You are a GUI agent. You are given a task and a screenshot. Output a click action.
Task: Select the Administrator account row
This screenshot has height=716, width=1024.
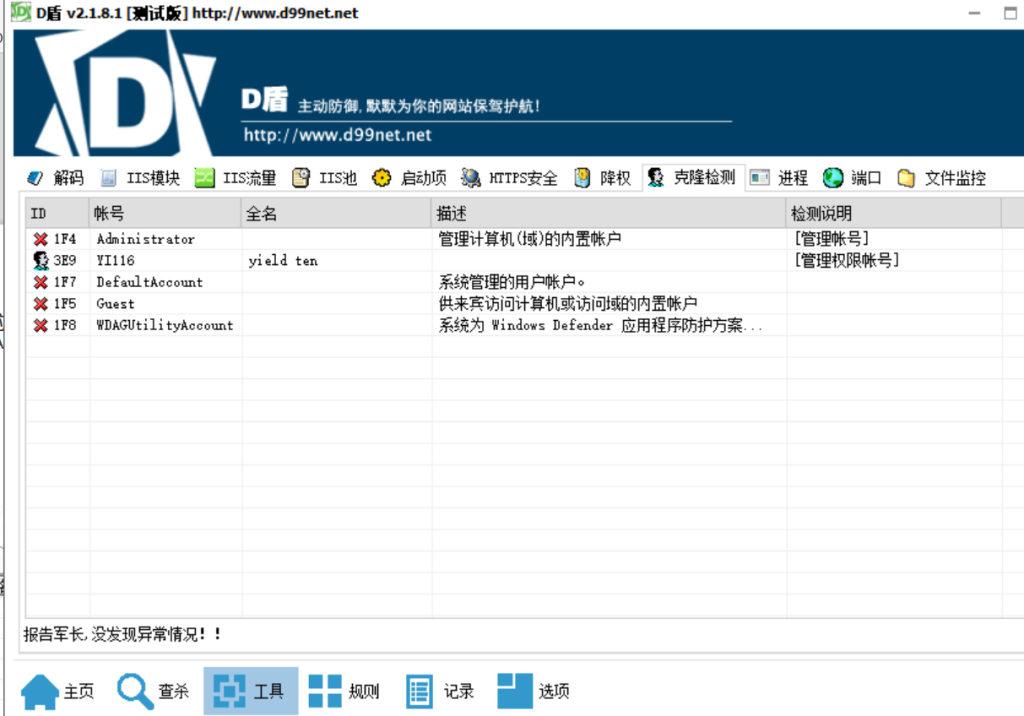(146, 239)
